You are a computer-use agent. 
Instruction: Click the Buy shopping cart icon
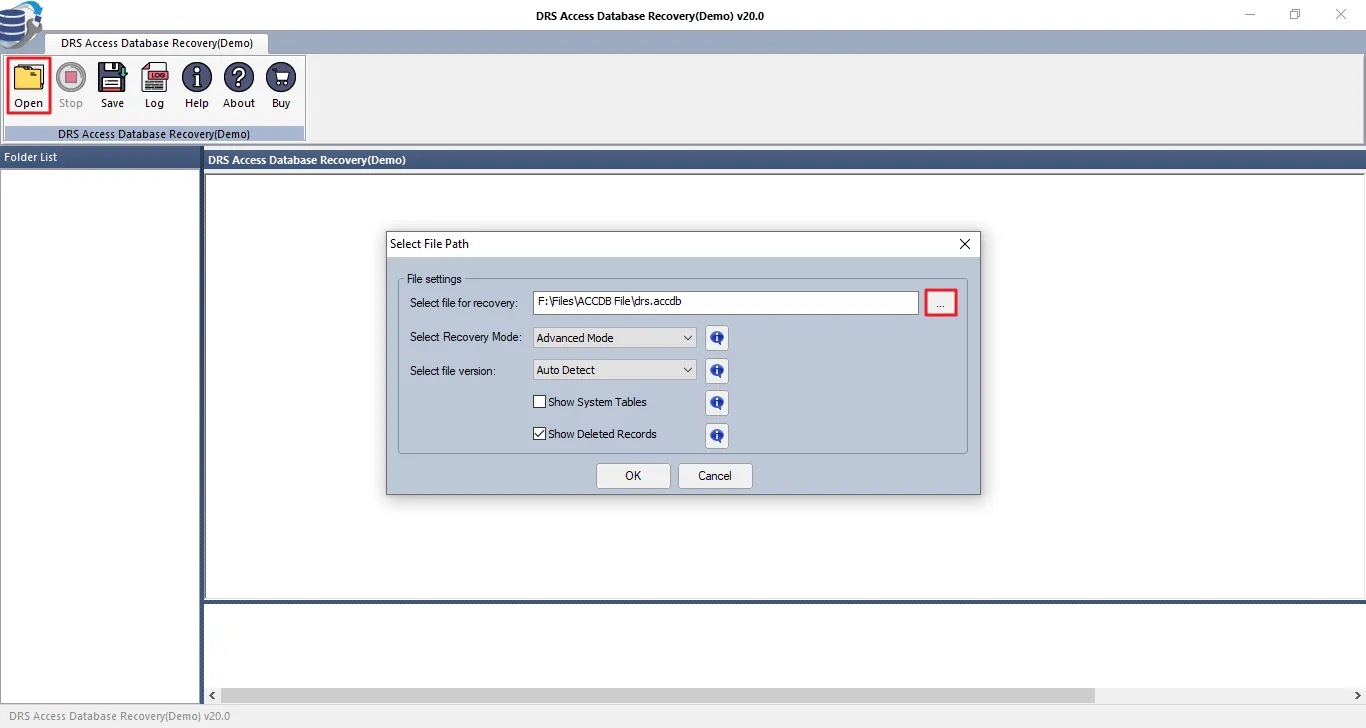[281, 85]
